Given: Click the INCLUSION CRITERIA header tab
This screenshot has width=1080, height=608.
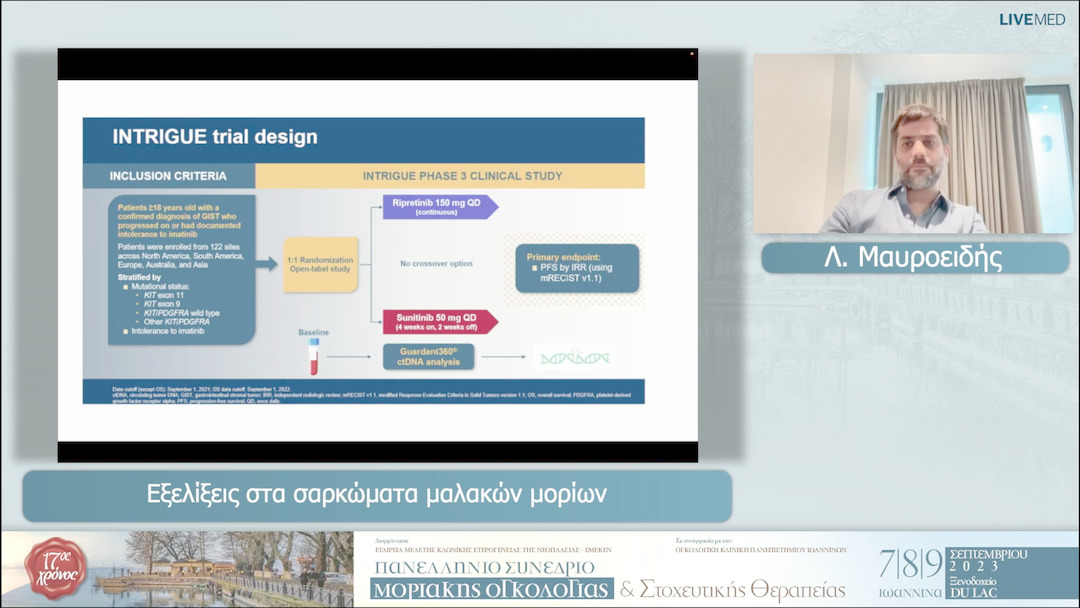Looking at the screenshot, I should (x=168, y=176).
